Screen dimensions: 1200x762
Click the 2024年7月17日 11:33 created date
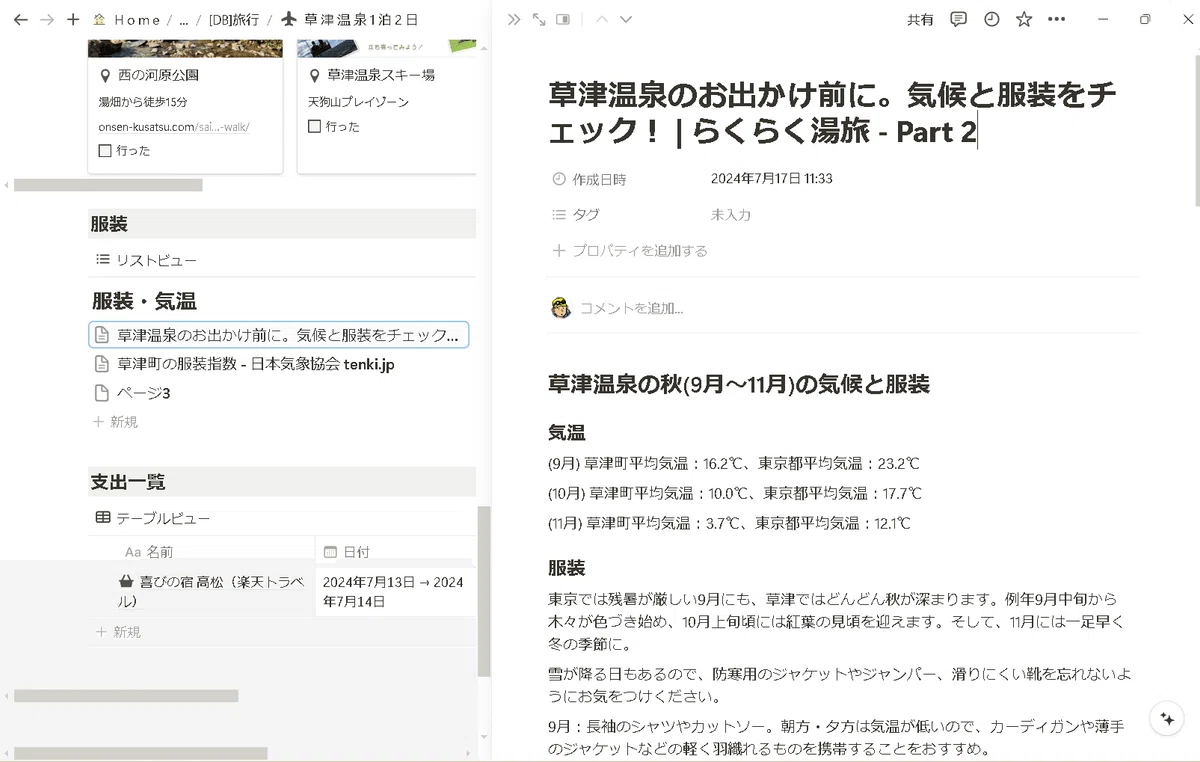[771, 179]
